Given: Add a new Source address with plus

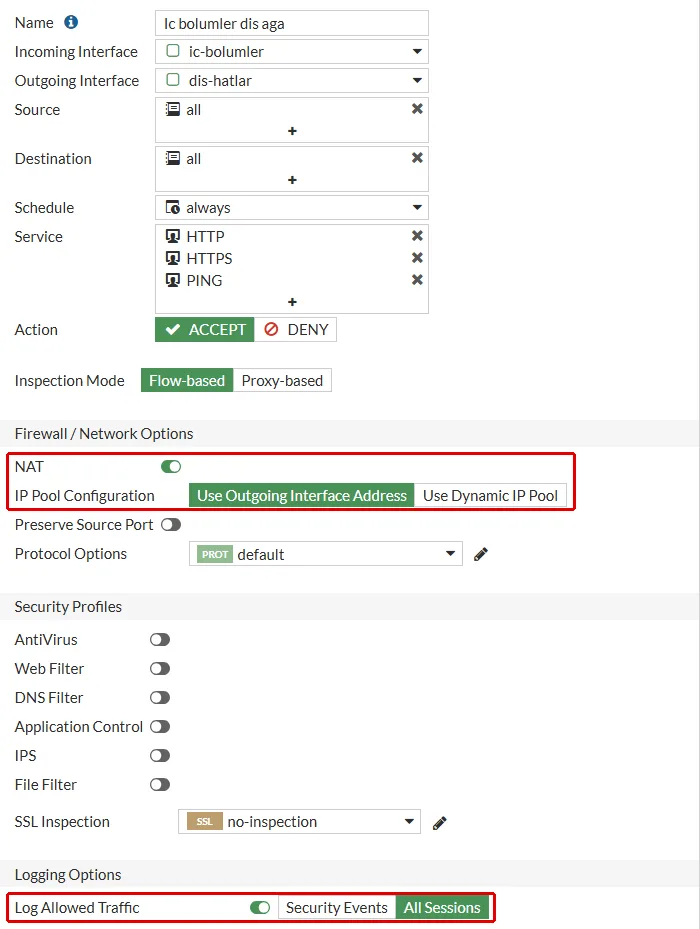Looking at the screenshot, I should click(292, 131).
